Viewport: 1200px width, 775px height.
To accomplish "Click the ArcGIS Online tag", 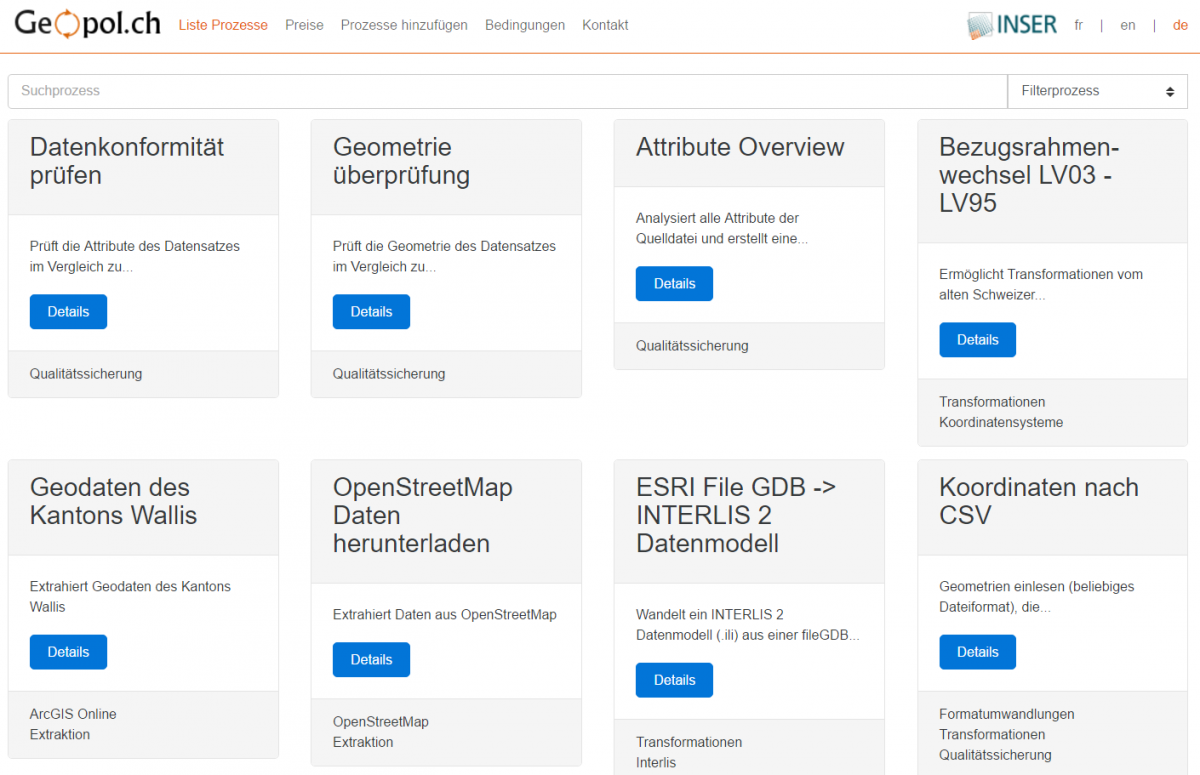I will click(73, 714).
